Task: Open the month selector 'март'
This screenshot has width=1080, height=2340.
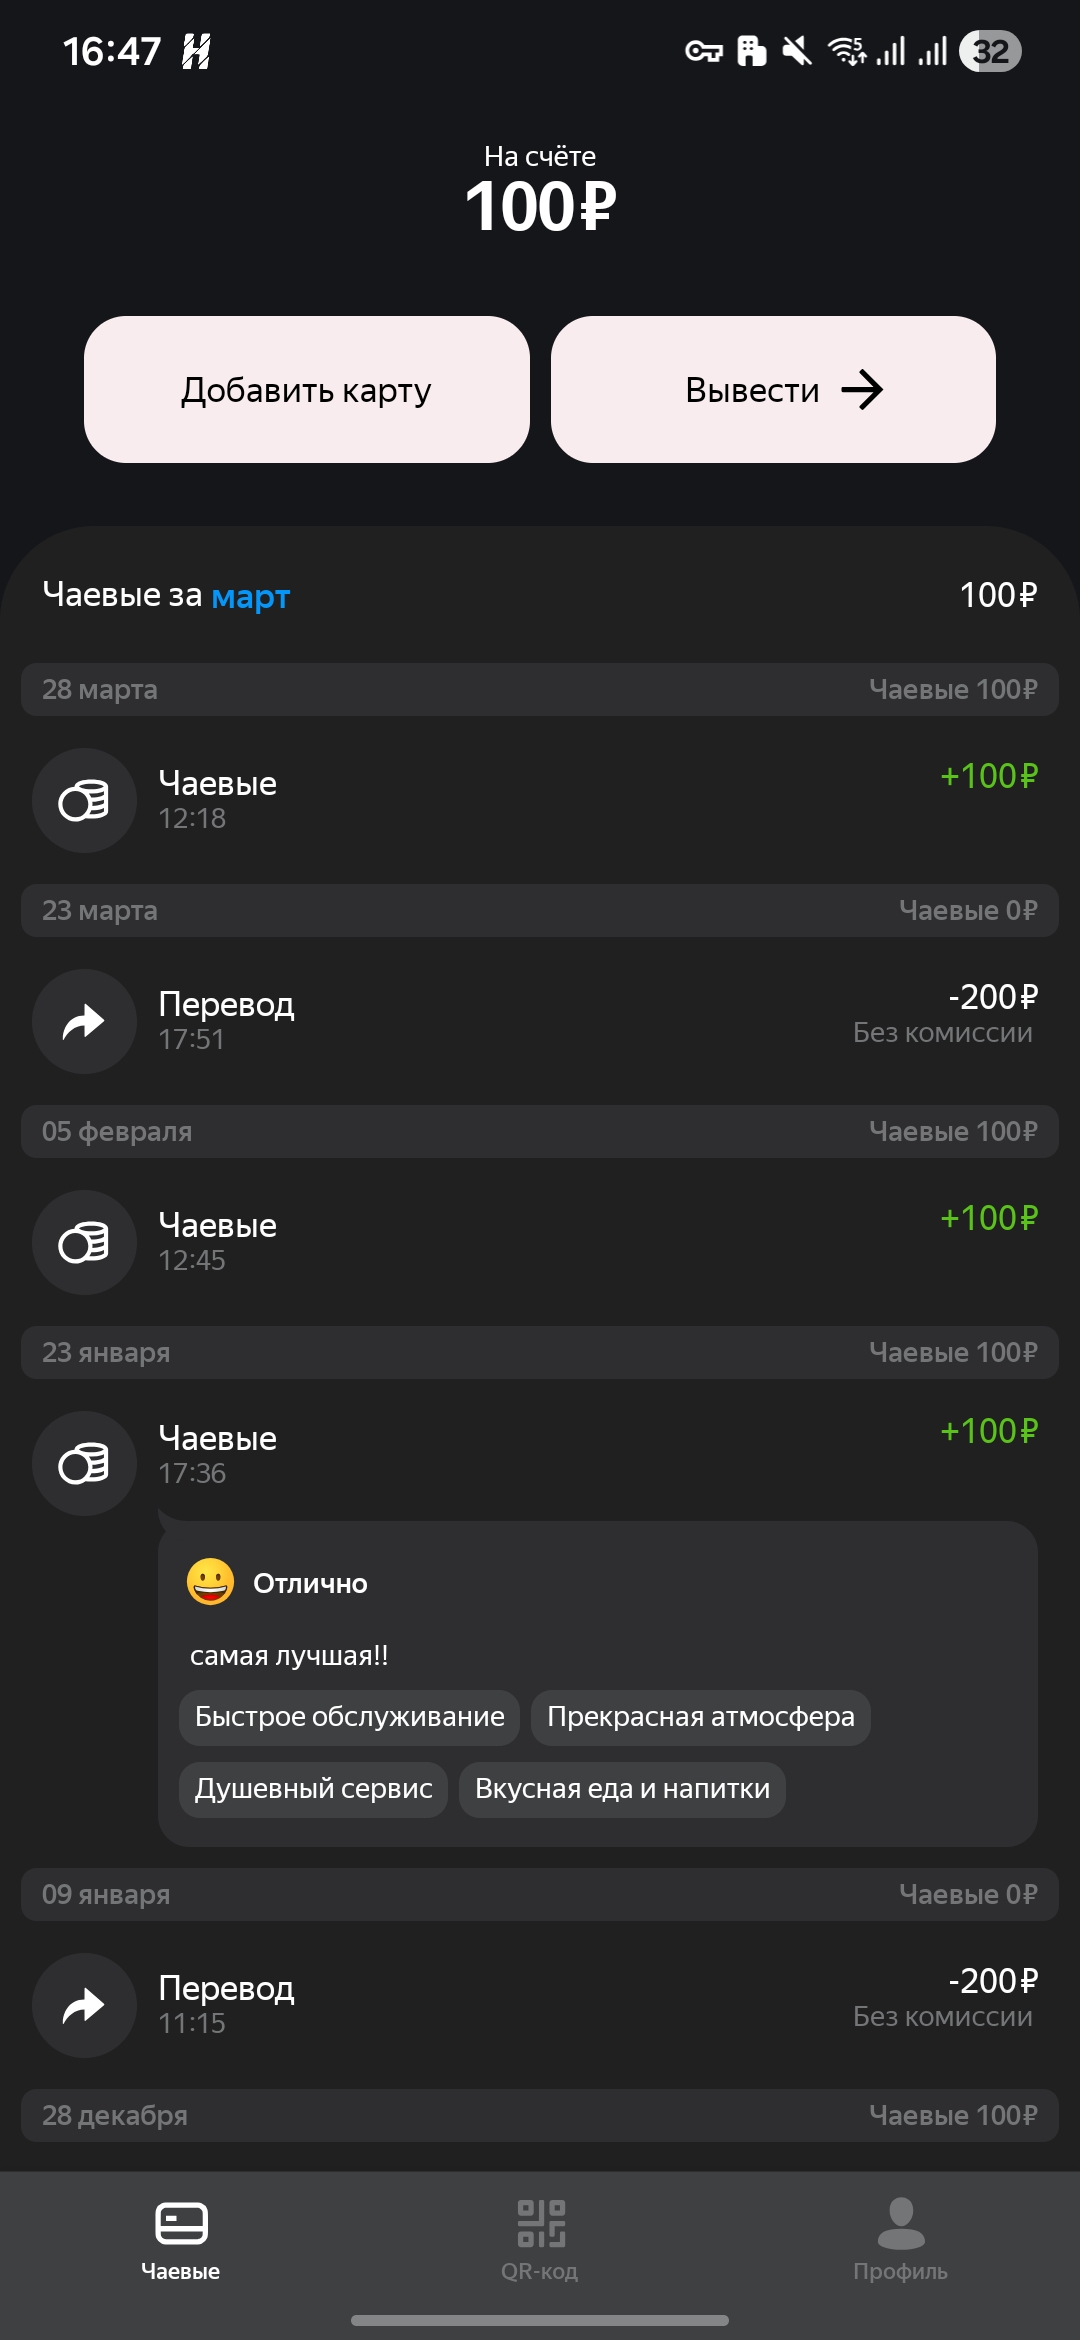Action: pos(251,597)
